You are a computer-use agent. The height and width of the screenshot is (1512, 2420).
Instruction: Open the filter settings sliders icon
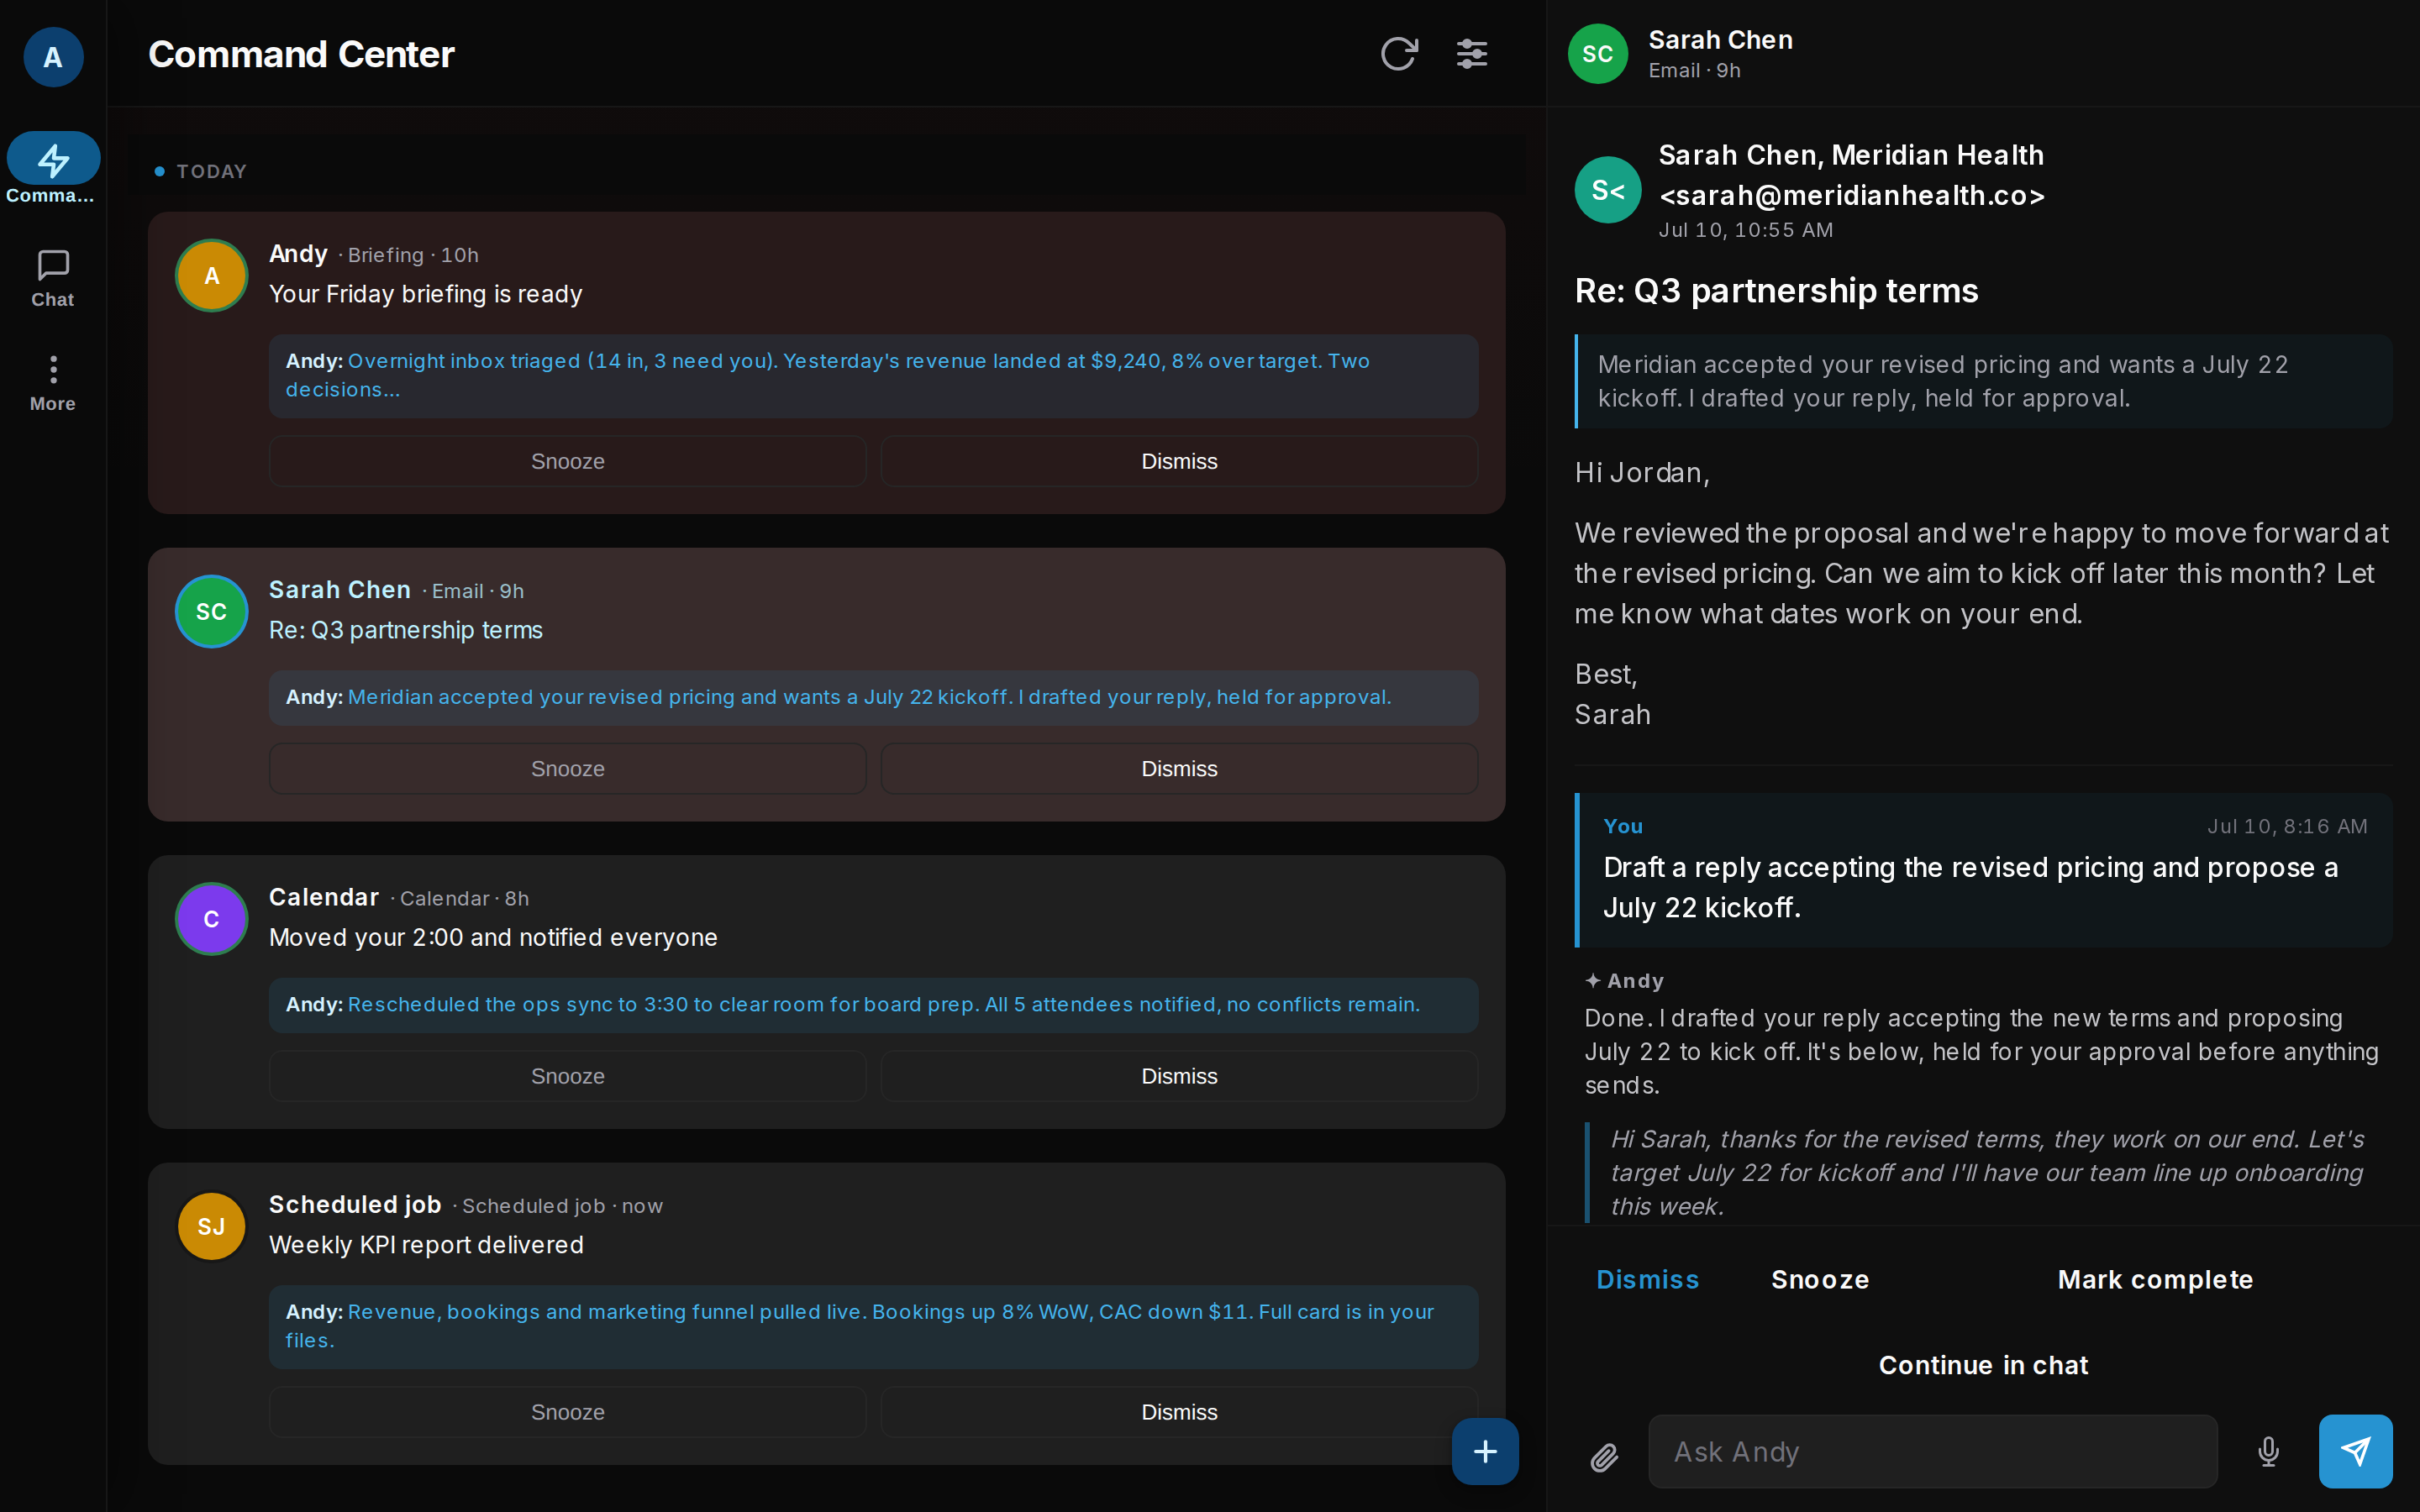coord(1471,53)
